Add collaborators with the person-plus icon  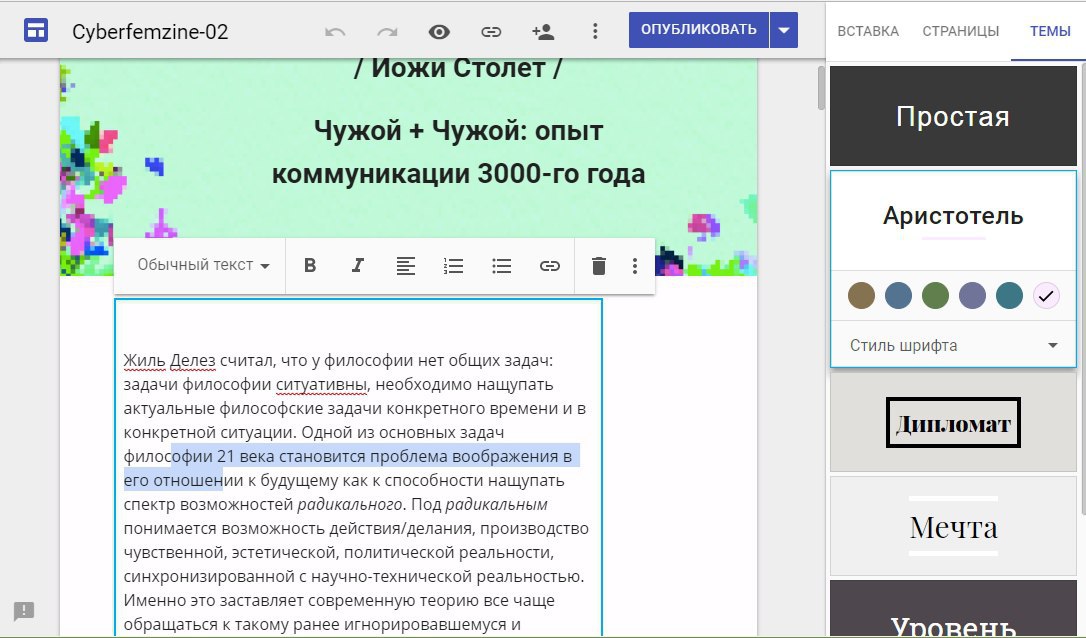(x=543, y=31)
